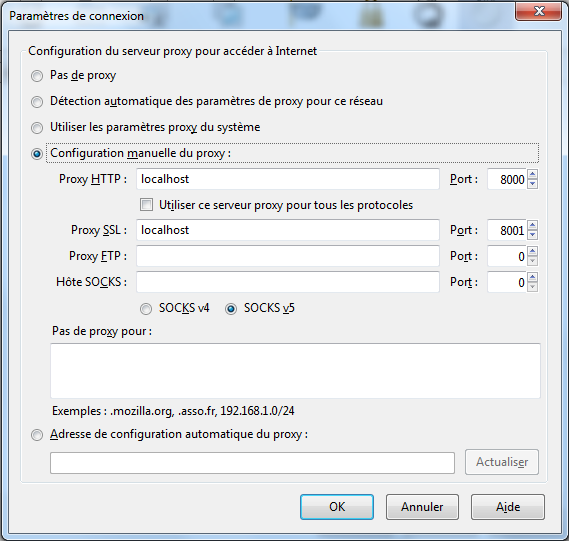Enable 'Utiliser ce serveur proxy pour tous les protocoles'

(x=146, y=205)
